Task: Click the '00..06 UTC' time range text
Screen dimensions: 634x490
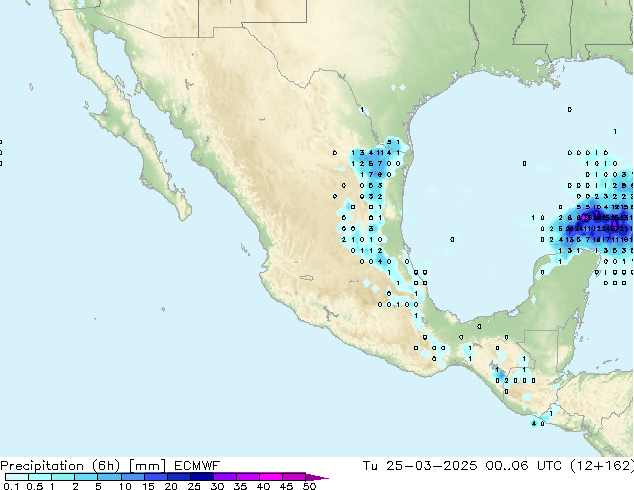Action: pos(524,466)
